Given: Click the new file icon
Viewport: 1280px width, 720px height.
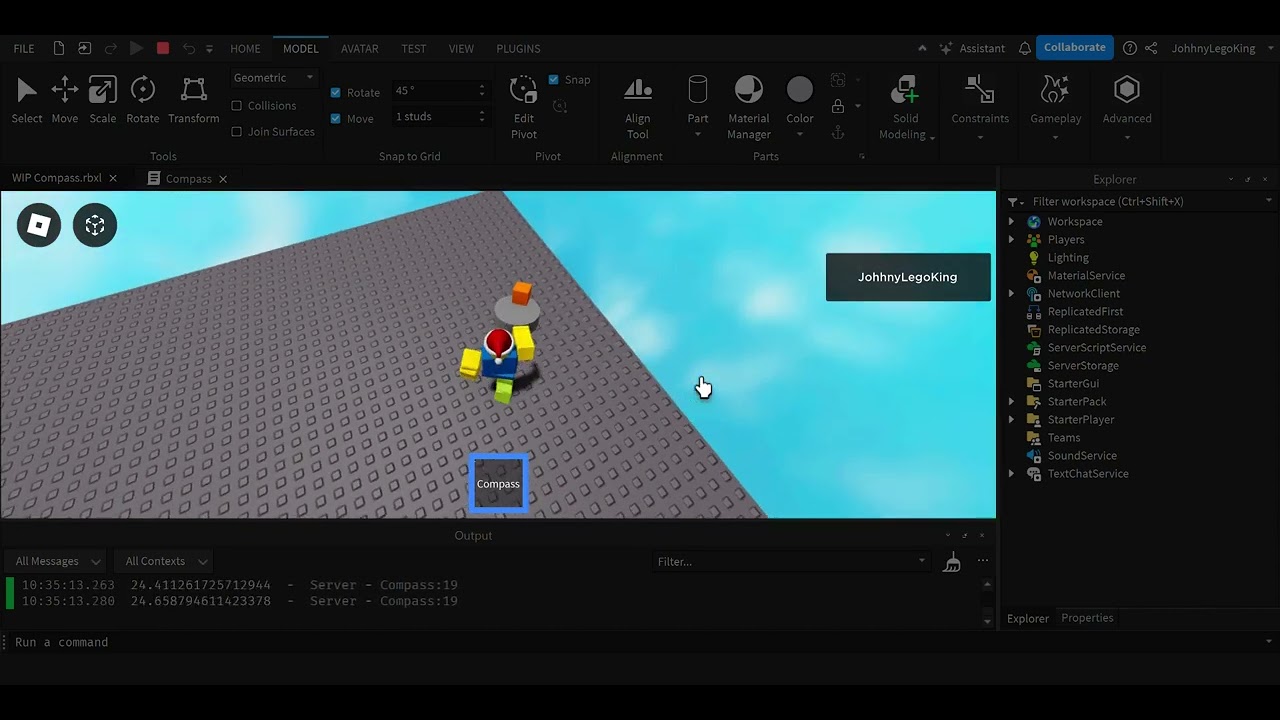Looking at the screenshot, I should click(59, 48).
